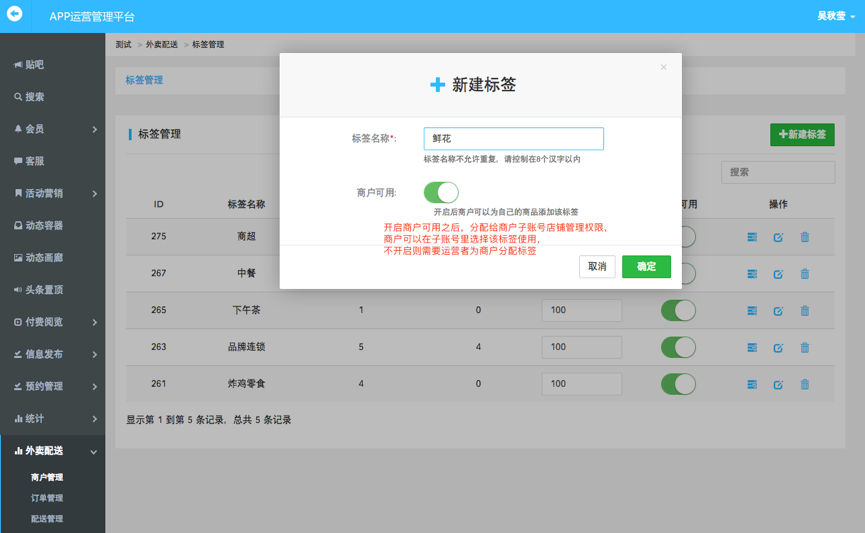This screenshot has height=533, width=865.
Task: Toggle 商户可用 switch in the dialog
Action: (x=441, y=192)
